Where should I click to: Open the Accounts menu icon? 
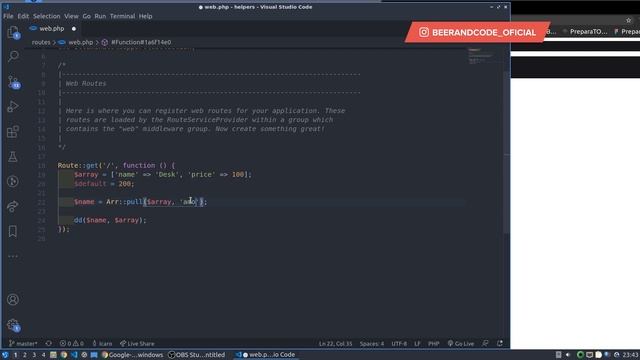[x=13, y=300]
